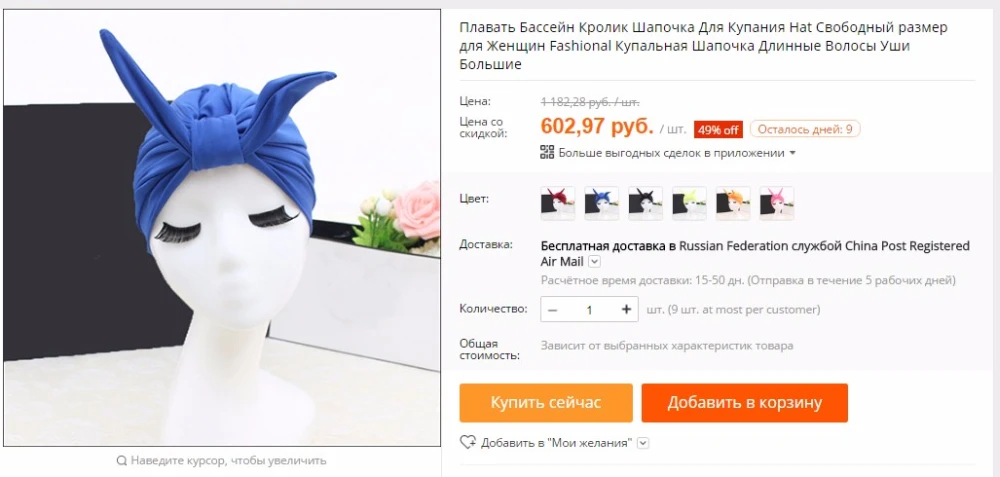Click the '49% off' discount badge
1000x477 pixels.
(x=718, y=129)
